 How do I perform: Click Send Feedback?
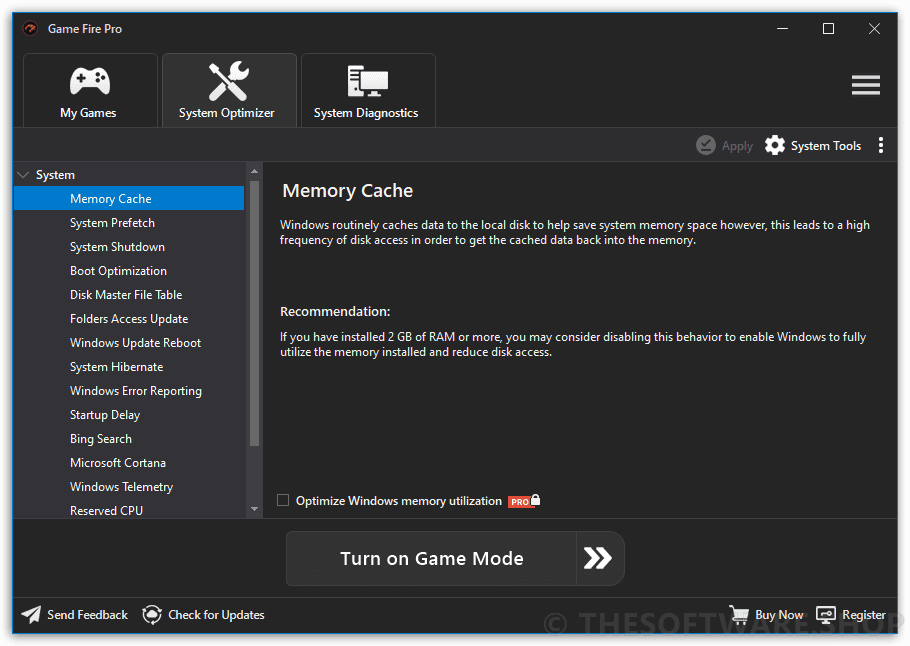74,615
